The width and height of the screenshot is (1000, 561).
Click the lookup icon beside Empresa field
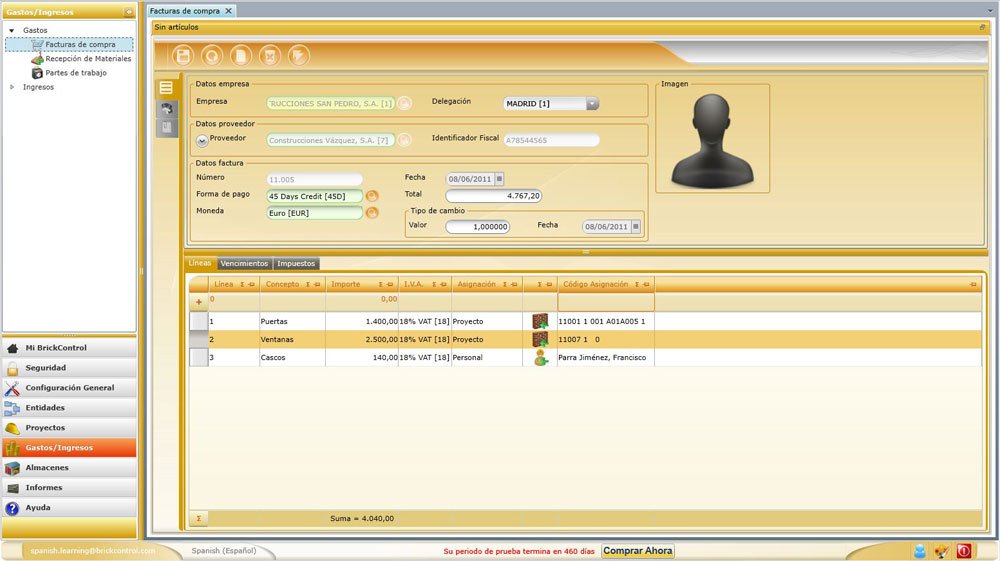point(404,103)
